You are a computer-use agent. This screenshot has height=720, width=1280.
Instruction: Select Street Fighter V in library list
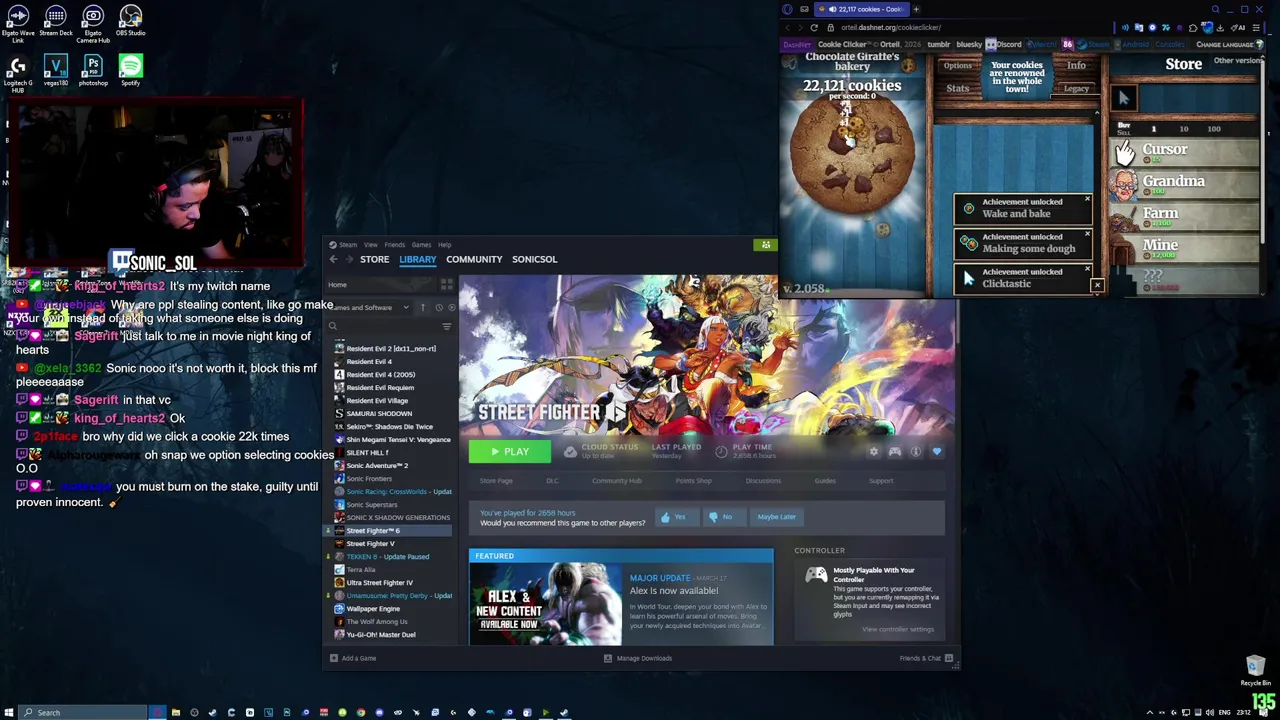[x=370, y=543]
